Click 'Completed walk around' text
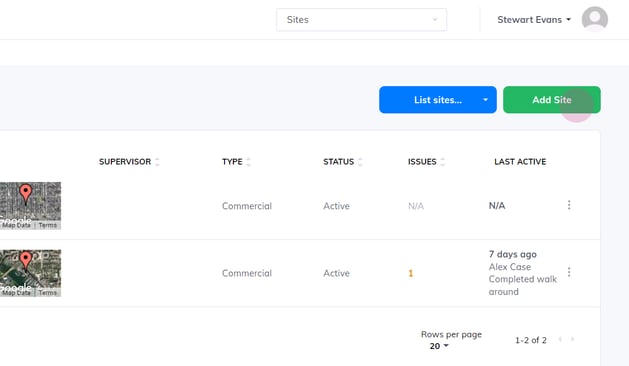Screen dimensions: 629x366 coord(523,285)
